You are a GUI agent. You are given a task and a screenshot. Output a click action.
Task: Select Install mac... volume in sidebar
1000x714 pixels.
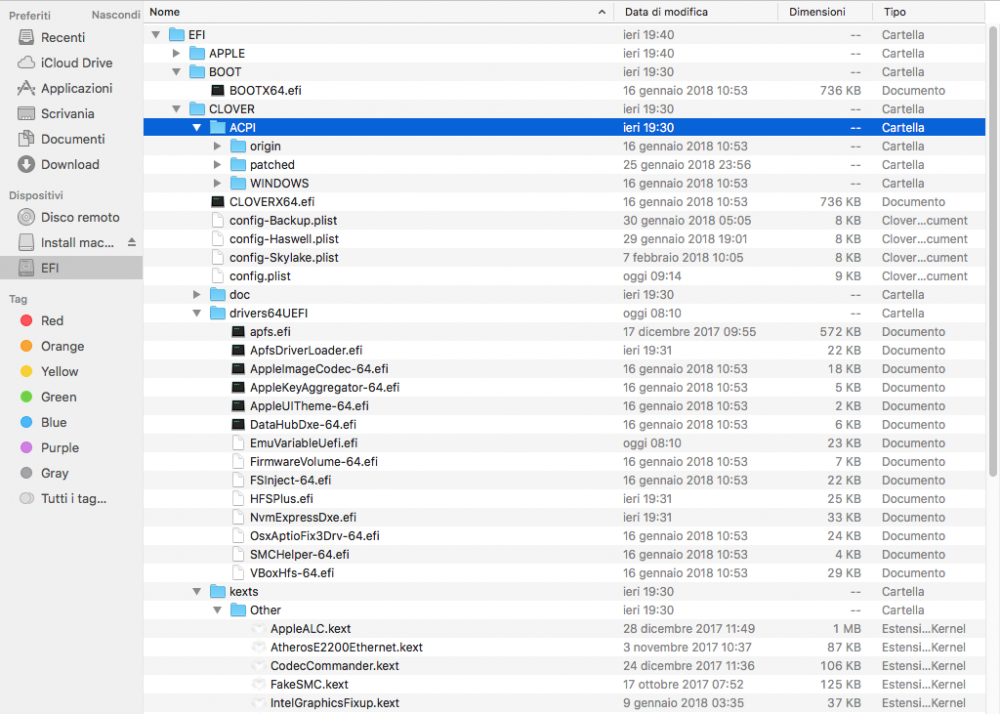click(66, 243)
